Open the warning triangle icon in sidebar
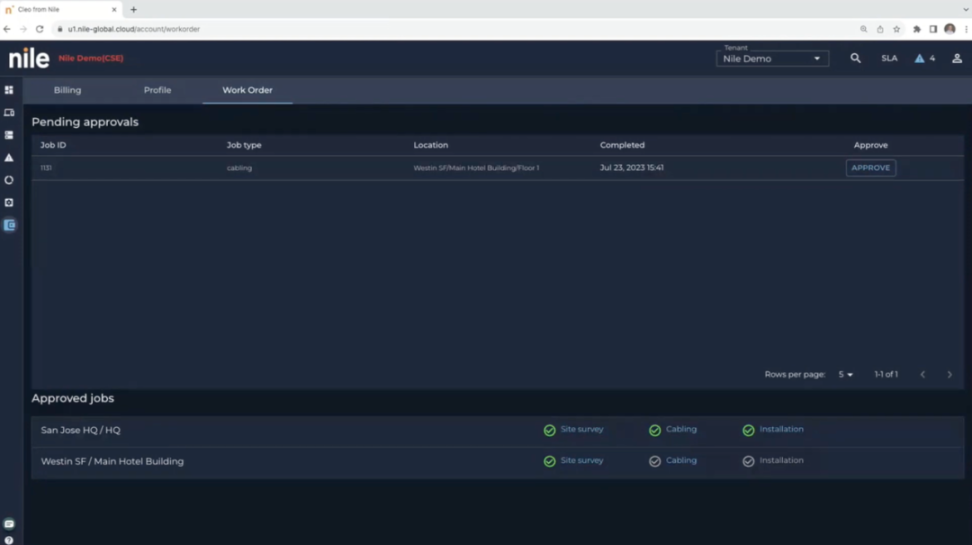Image resolution: width=972 pixels, height=545 pixels. click(9, 158)
